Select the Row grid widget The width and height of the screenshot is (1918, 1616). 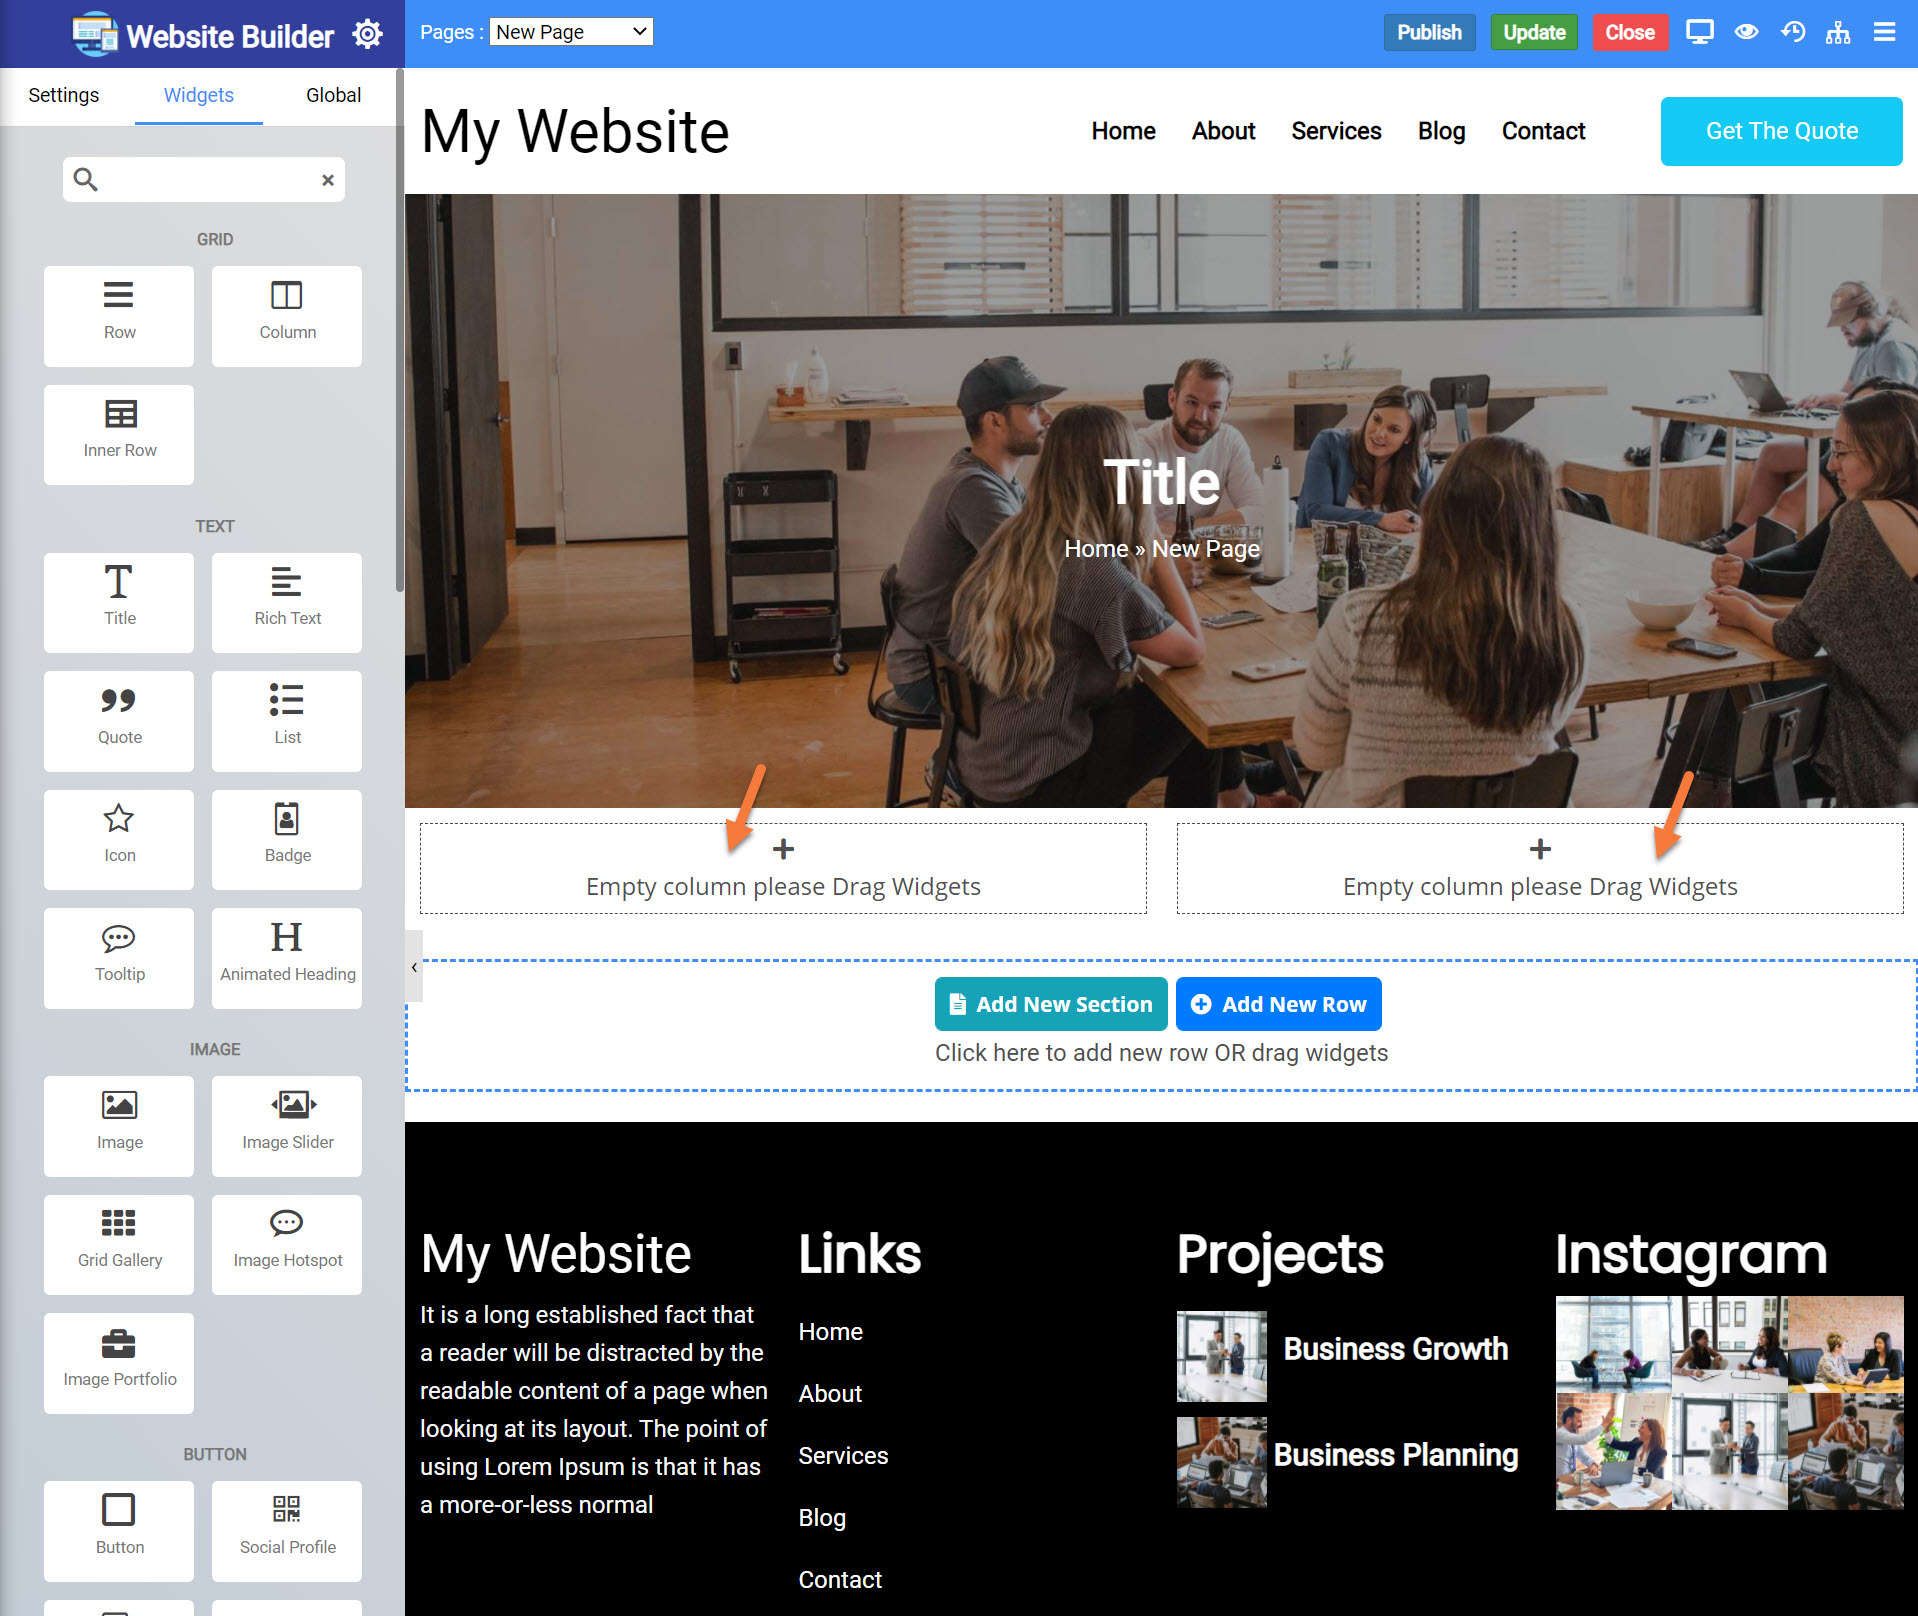[x=119, y=315]
